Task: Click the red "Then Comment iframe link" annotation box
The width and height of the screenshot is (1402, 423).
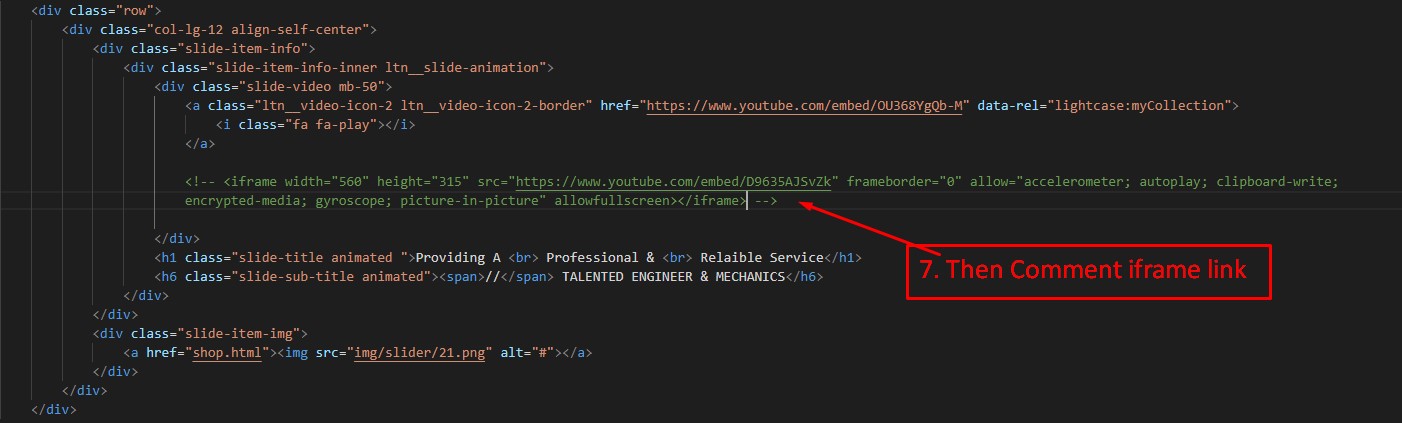Action: (x=1087, y=271)
